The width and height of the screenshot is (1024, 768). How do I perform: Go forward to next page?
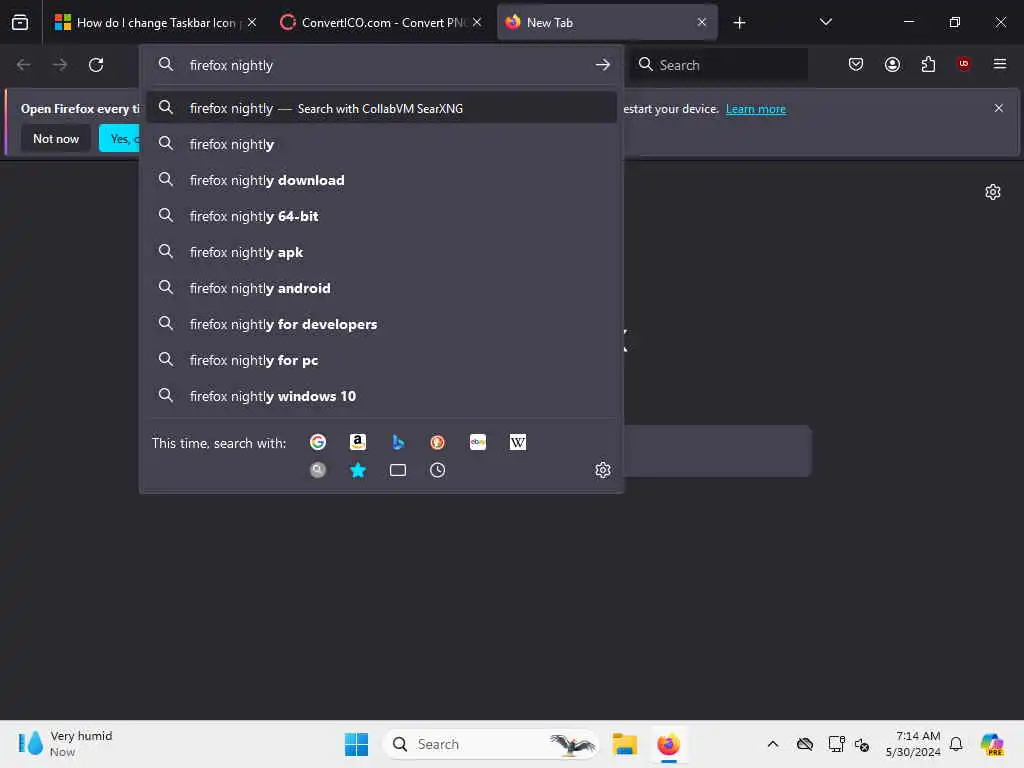pos(60,65)
